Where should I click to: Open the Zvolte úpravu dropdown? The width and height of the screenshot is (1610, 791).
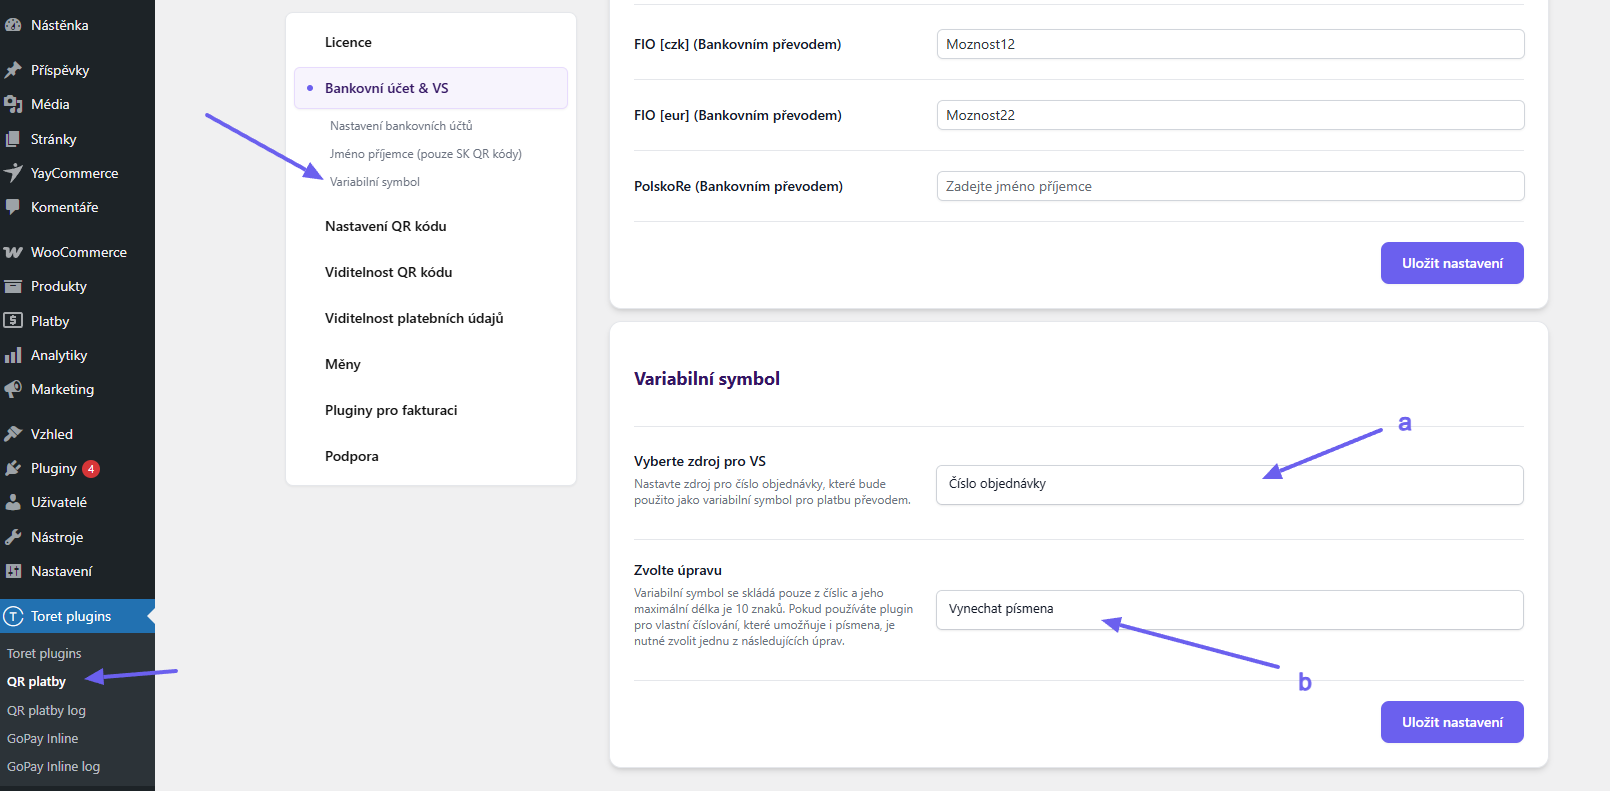(x=1230, y=609)
